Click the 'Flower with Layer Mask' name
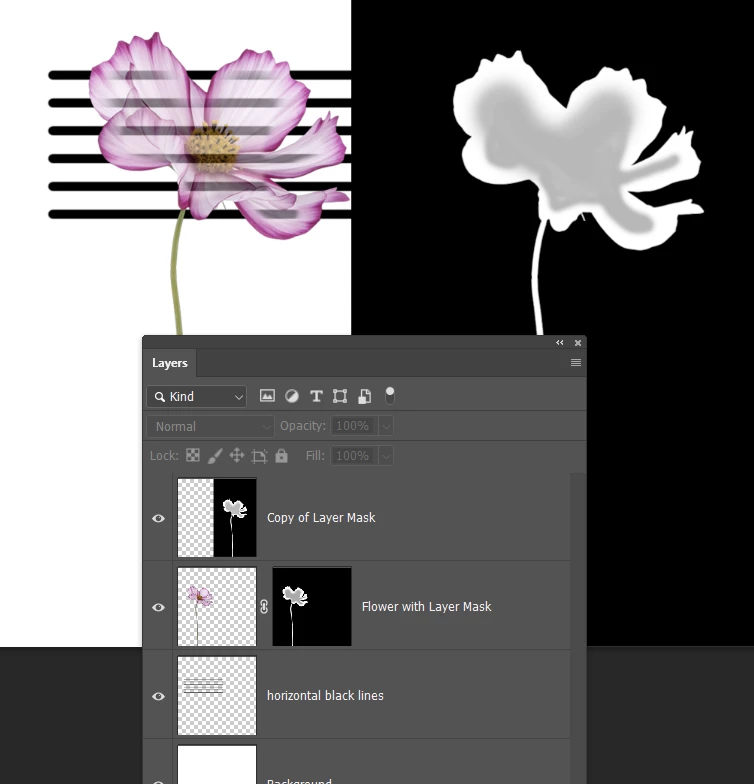Screen dimensions: 754x784 coord(426,606)
